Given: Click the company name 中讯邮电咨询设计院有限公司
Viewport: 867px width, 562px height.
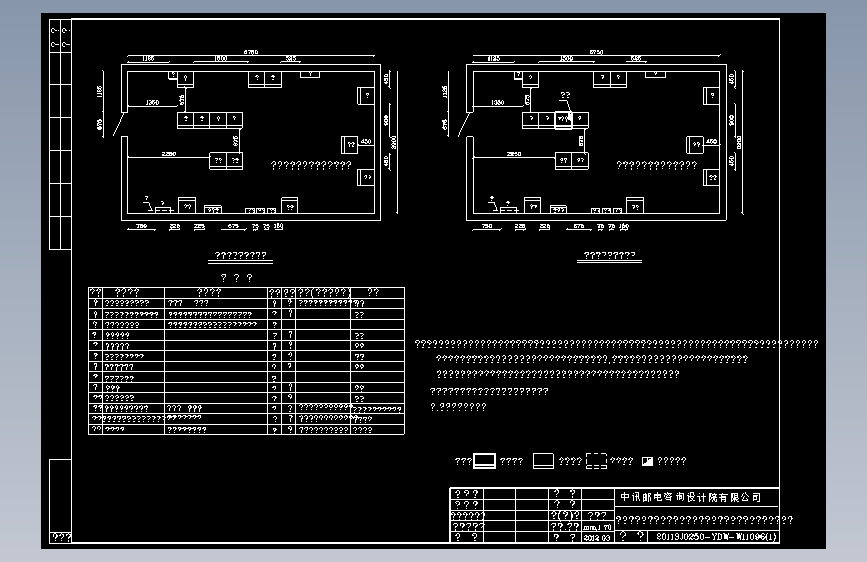Looking at the screenshot, I should click(x=690, y=497).
